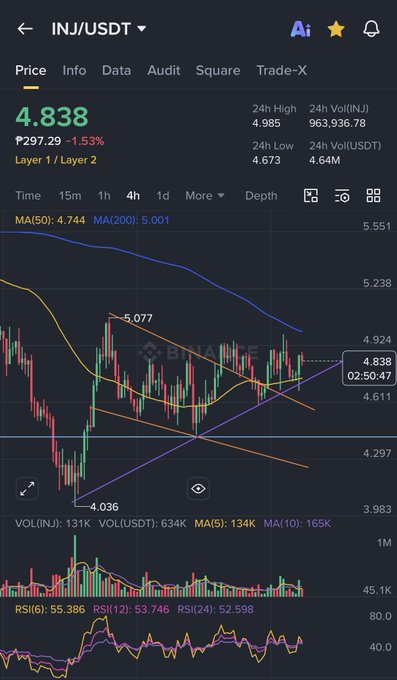Tap the 24h Vol(USDT) 4.64M value
The image size is (397, 680).
325,160
